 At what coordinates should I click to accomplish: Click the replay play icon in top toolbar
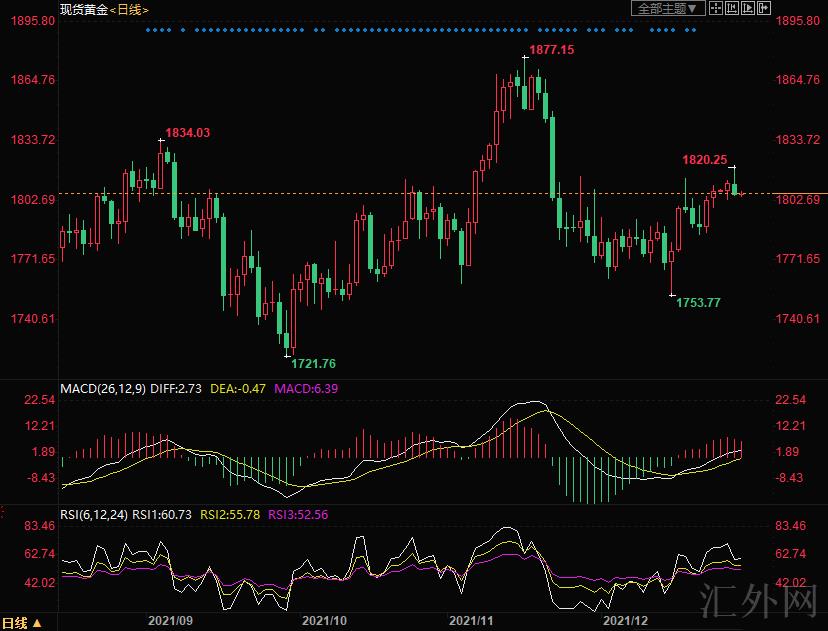tap(748, 8)
